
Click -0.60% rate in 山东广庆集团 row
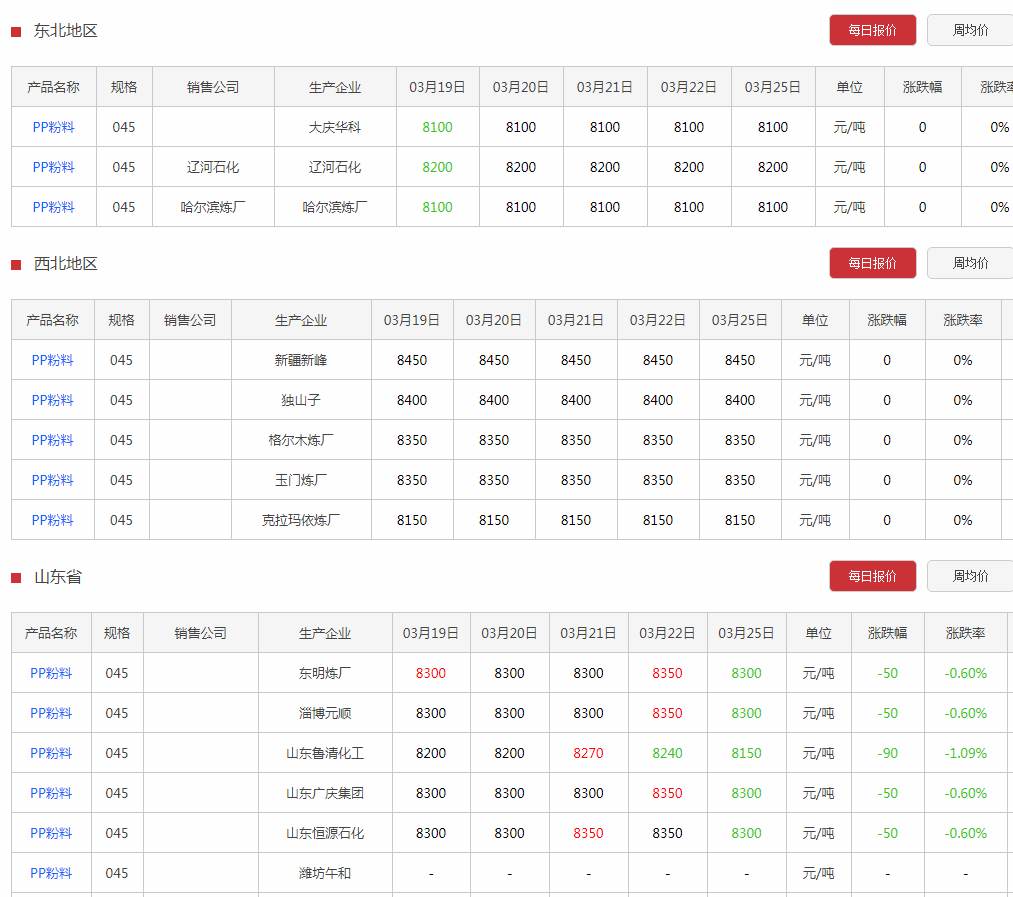click(x=965, y=793)
